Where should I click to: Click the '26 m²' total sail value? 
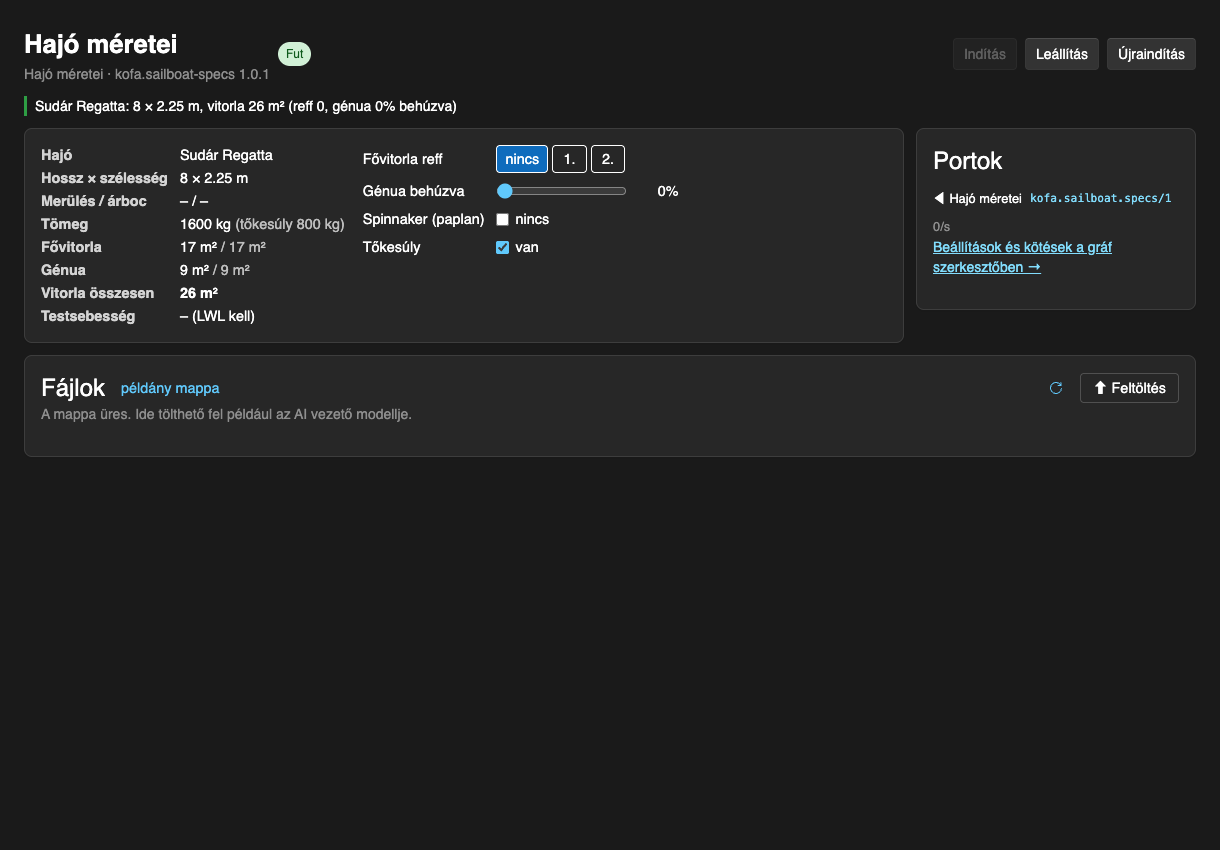tap(199, 293)
